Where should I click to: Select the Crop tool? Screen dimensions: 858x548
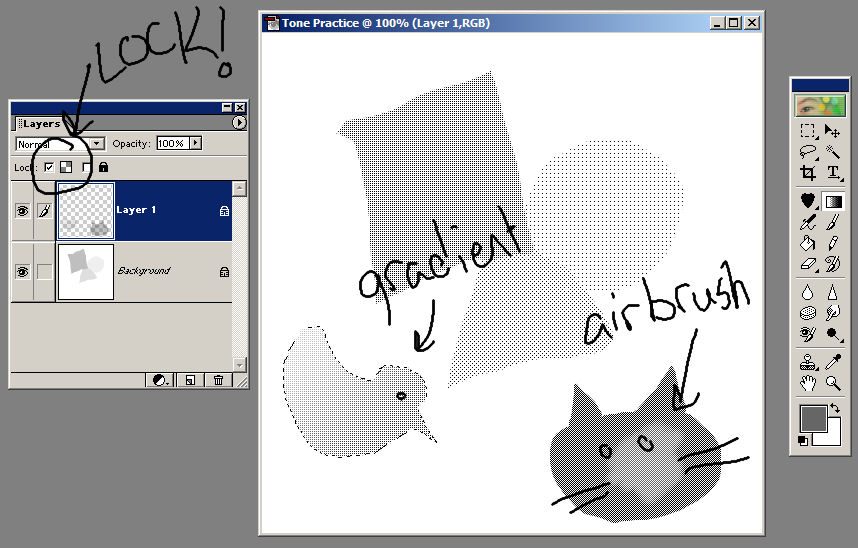[x=807, y=172]
